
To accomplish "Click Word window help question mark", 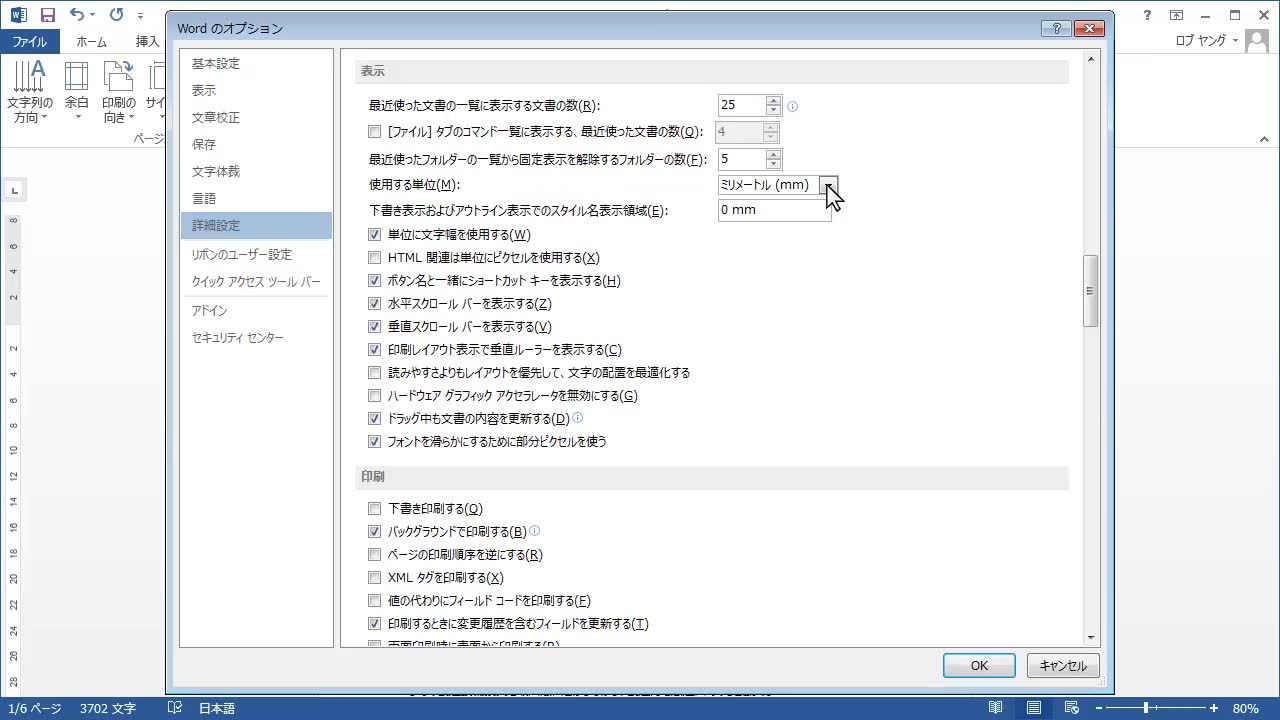I will coord(1148,15).
